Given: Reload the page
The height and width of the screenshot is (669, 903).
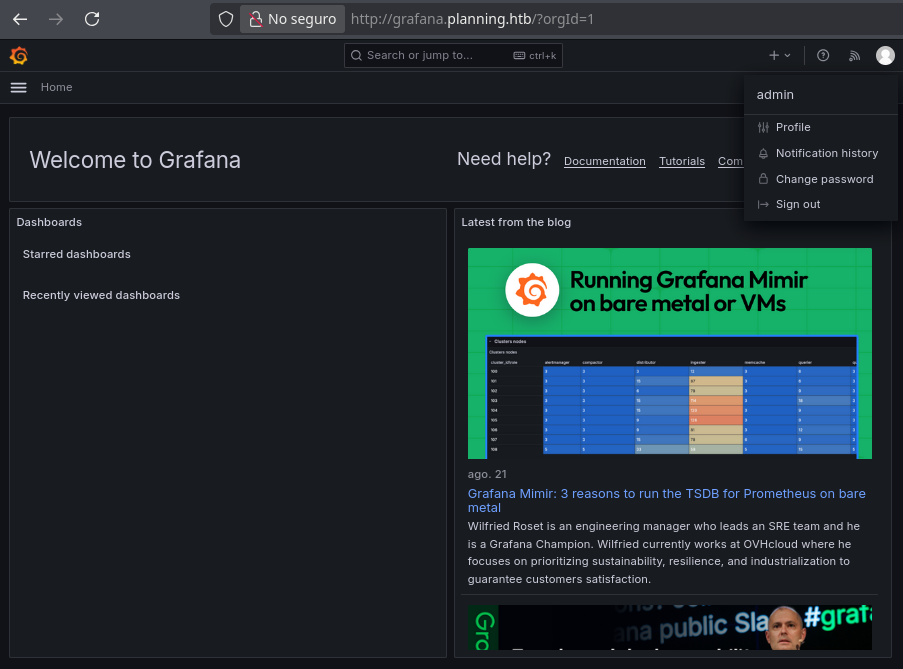Looking at the screenshot, I should 92,19.
